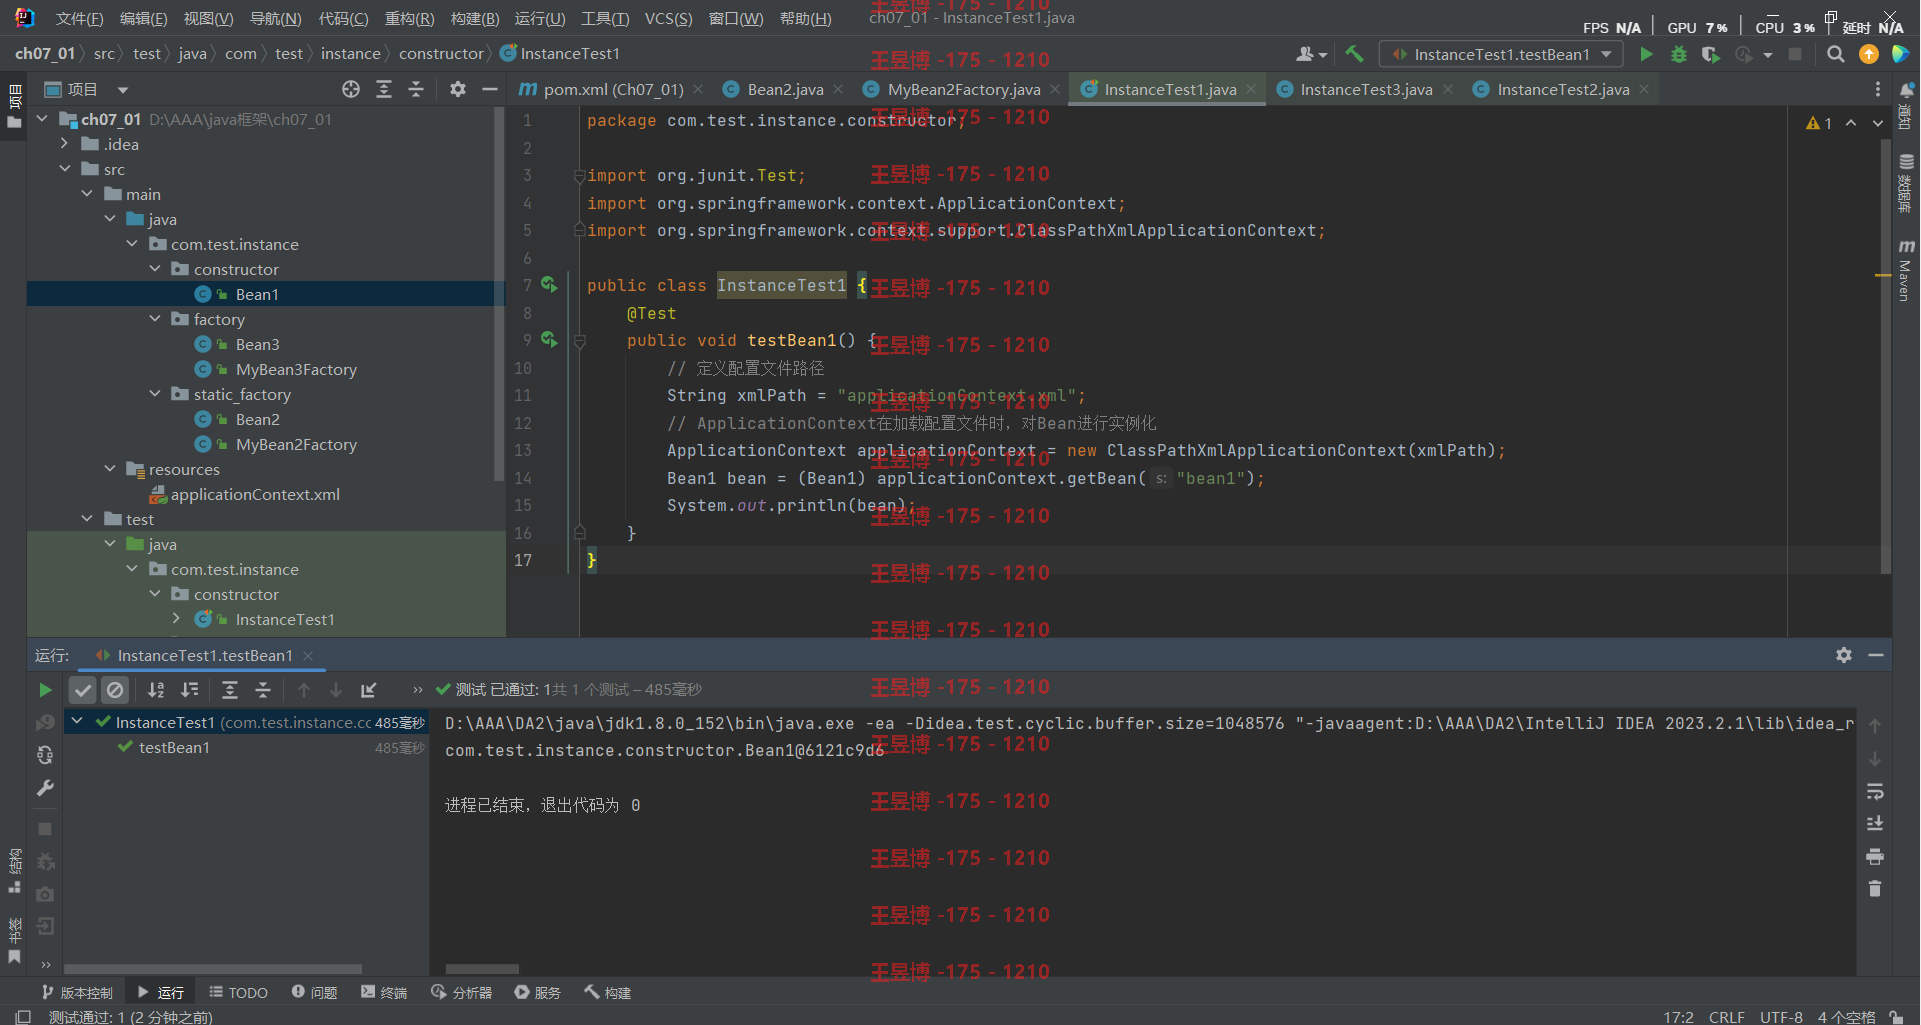Collapse InstanceTest1 node in test results

coord(78,721)
